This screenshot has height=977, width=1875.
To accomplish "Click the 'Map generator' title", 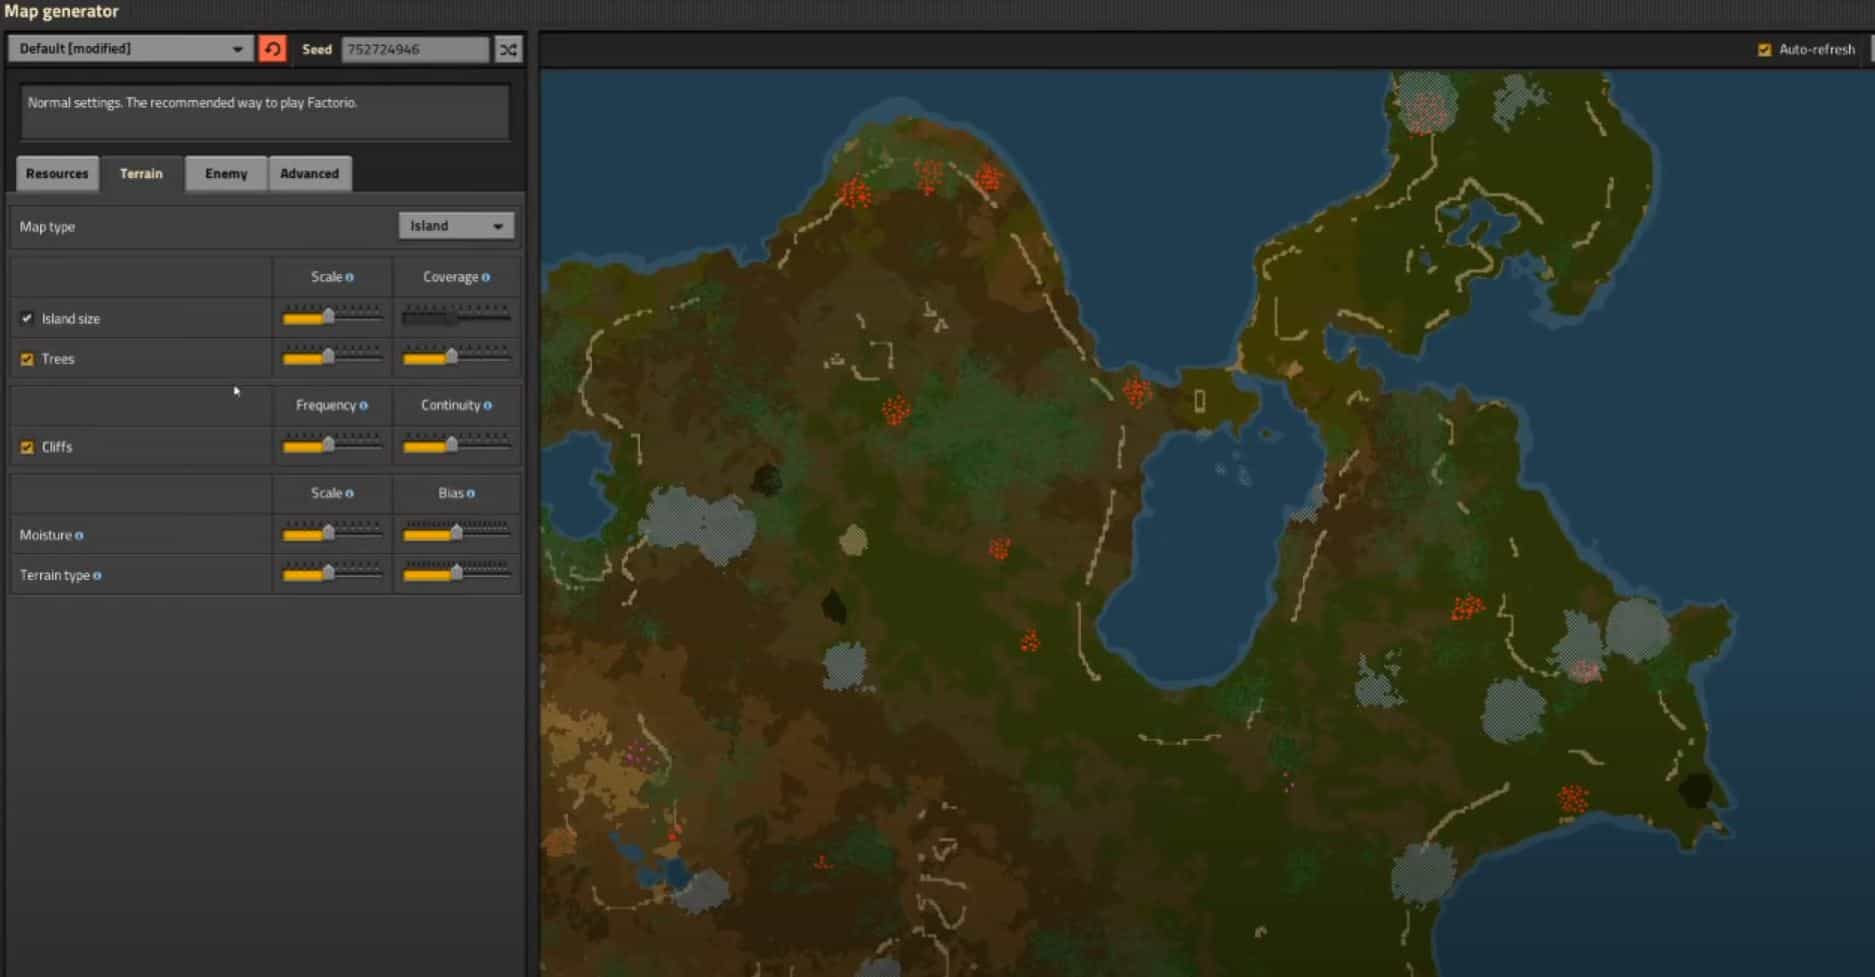I will pyautogui.click(x=62, y=11).
